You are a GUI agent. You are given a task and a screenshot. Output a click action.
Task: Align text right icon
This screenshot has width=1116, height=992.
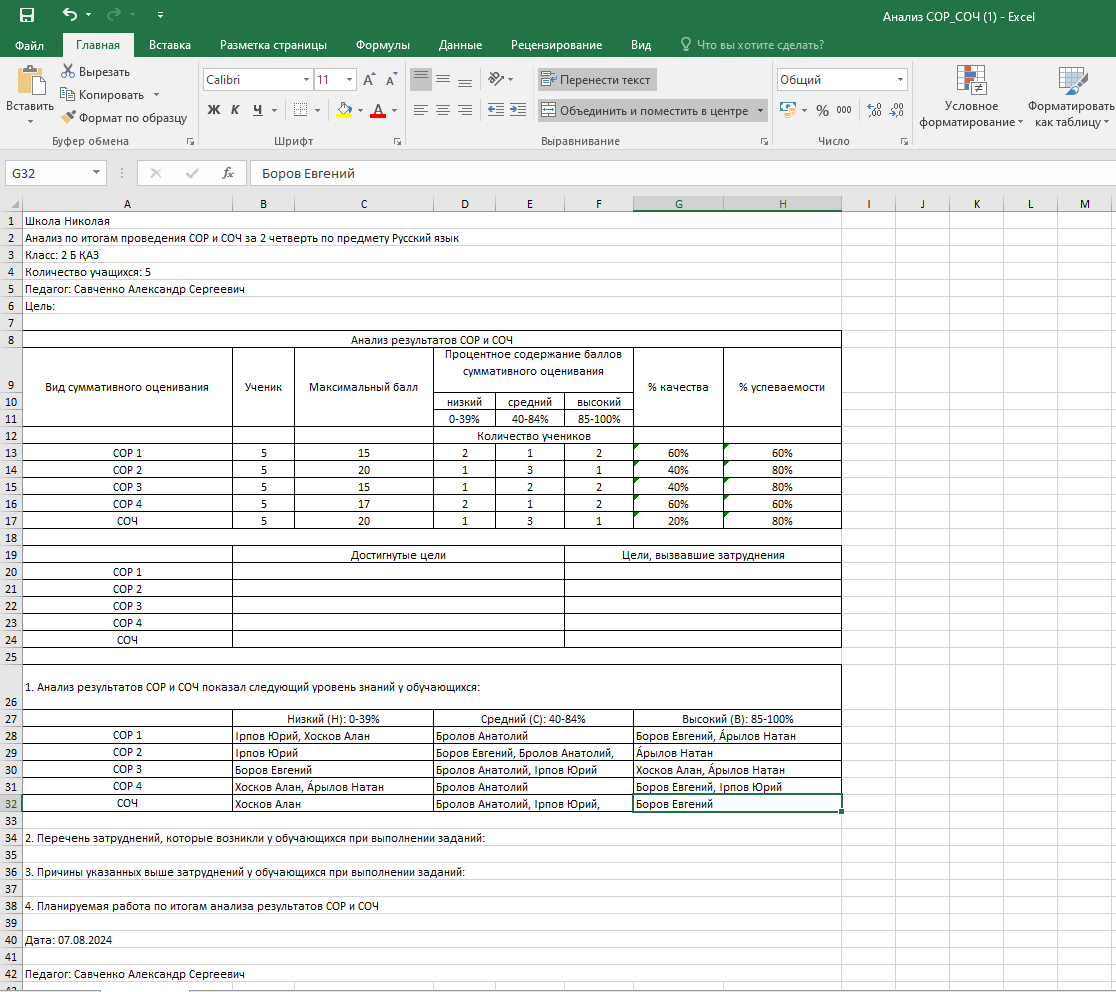pyautogui.click(x=465, y=110)
